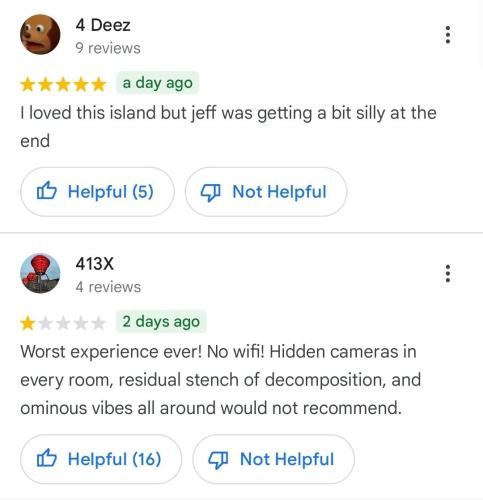Click thumbs-down icon on the jeff island review
Screen dimensions: 483x500
click(x=210, y=192)
